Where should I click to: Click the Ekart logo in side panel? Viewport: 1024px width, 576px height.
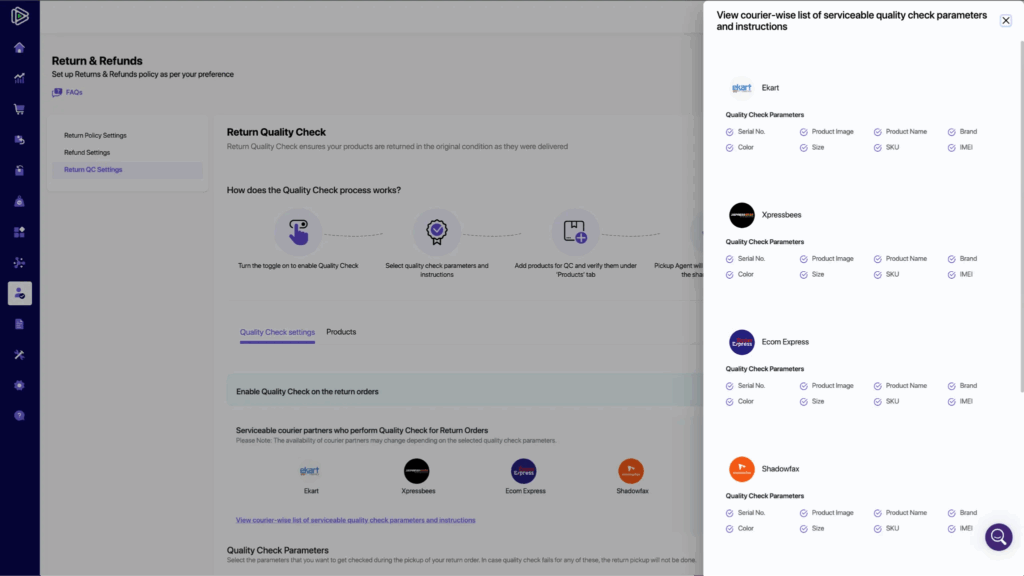[x=742, y=88]
